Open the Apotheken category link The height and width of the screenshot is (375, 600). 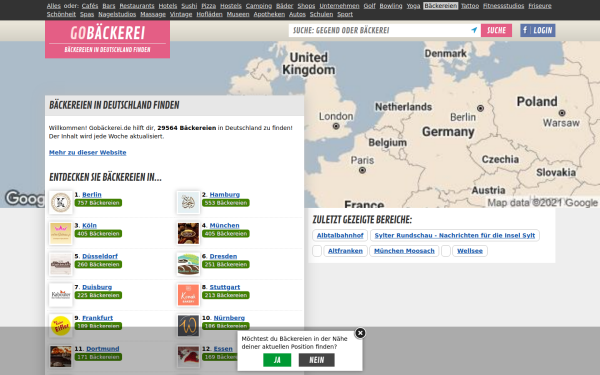[x=269, y=14]
